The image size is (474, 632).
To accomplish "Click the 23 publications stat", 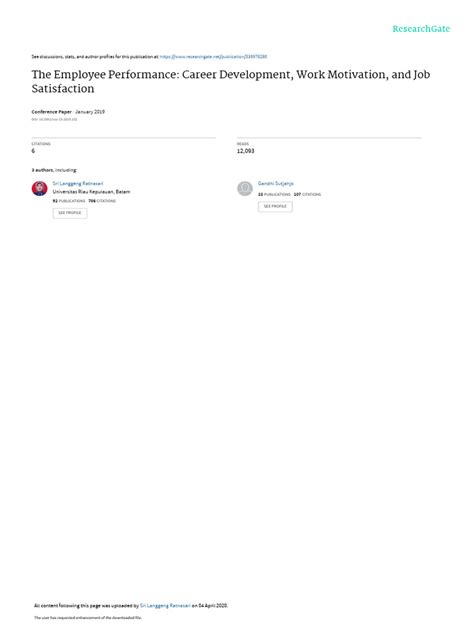I will click(x=274, y=194).
